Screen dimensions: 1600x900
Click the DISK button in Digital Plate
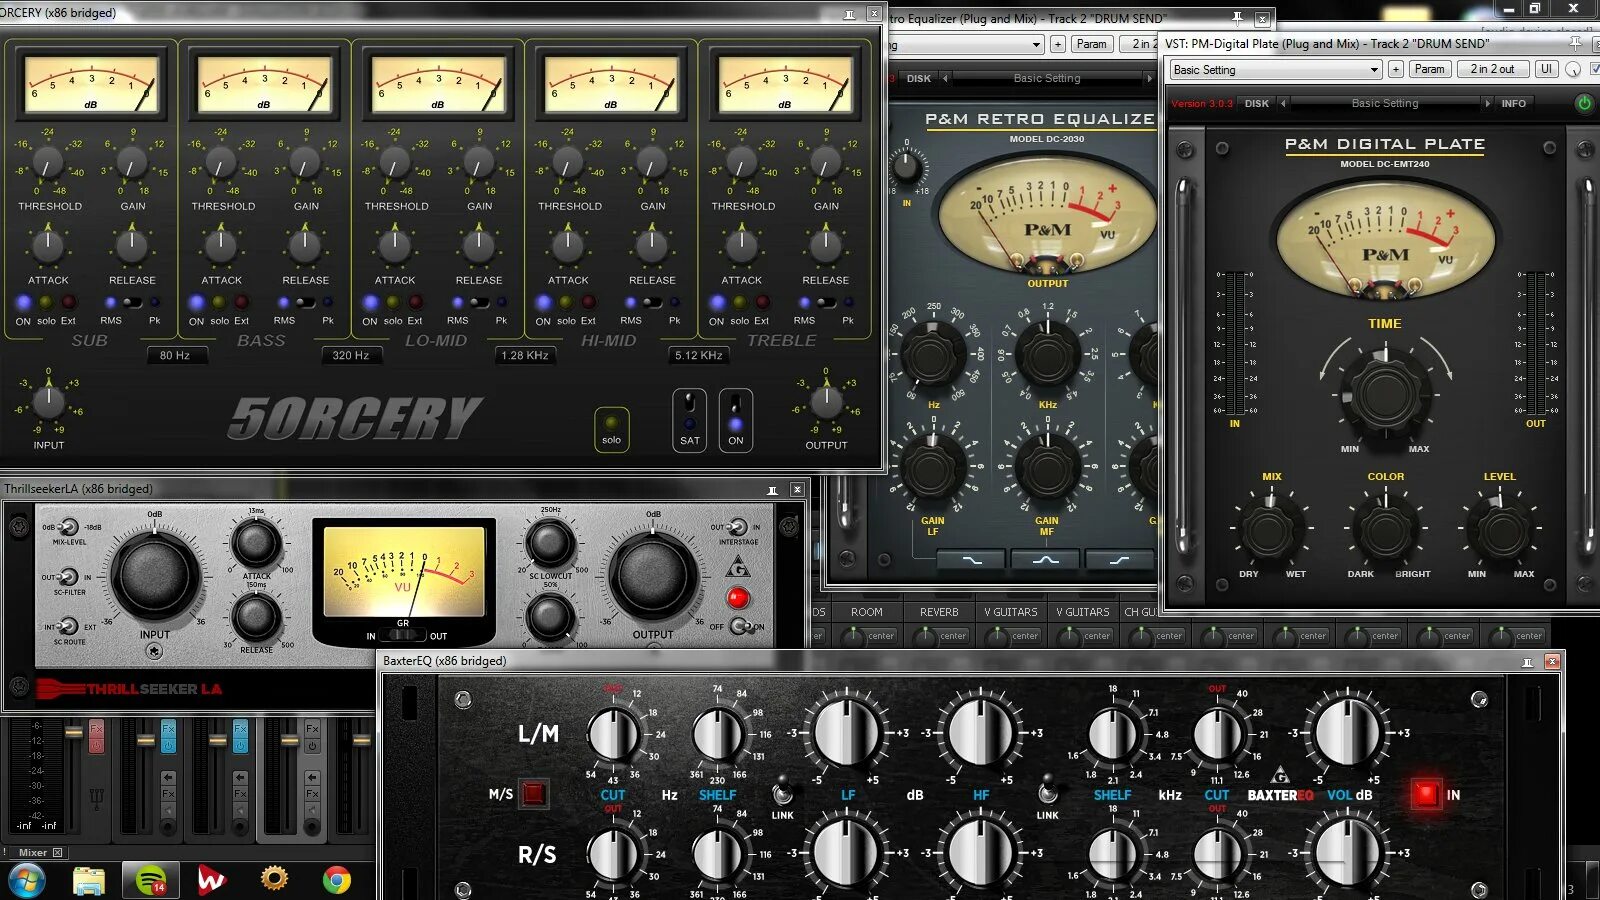click(x=1257, y=103)
